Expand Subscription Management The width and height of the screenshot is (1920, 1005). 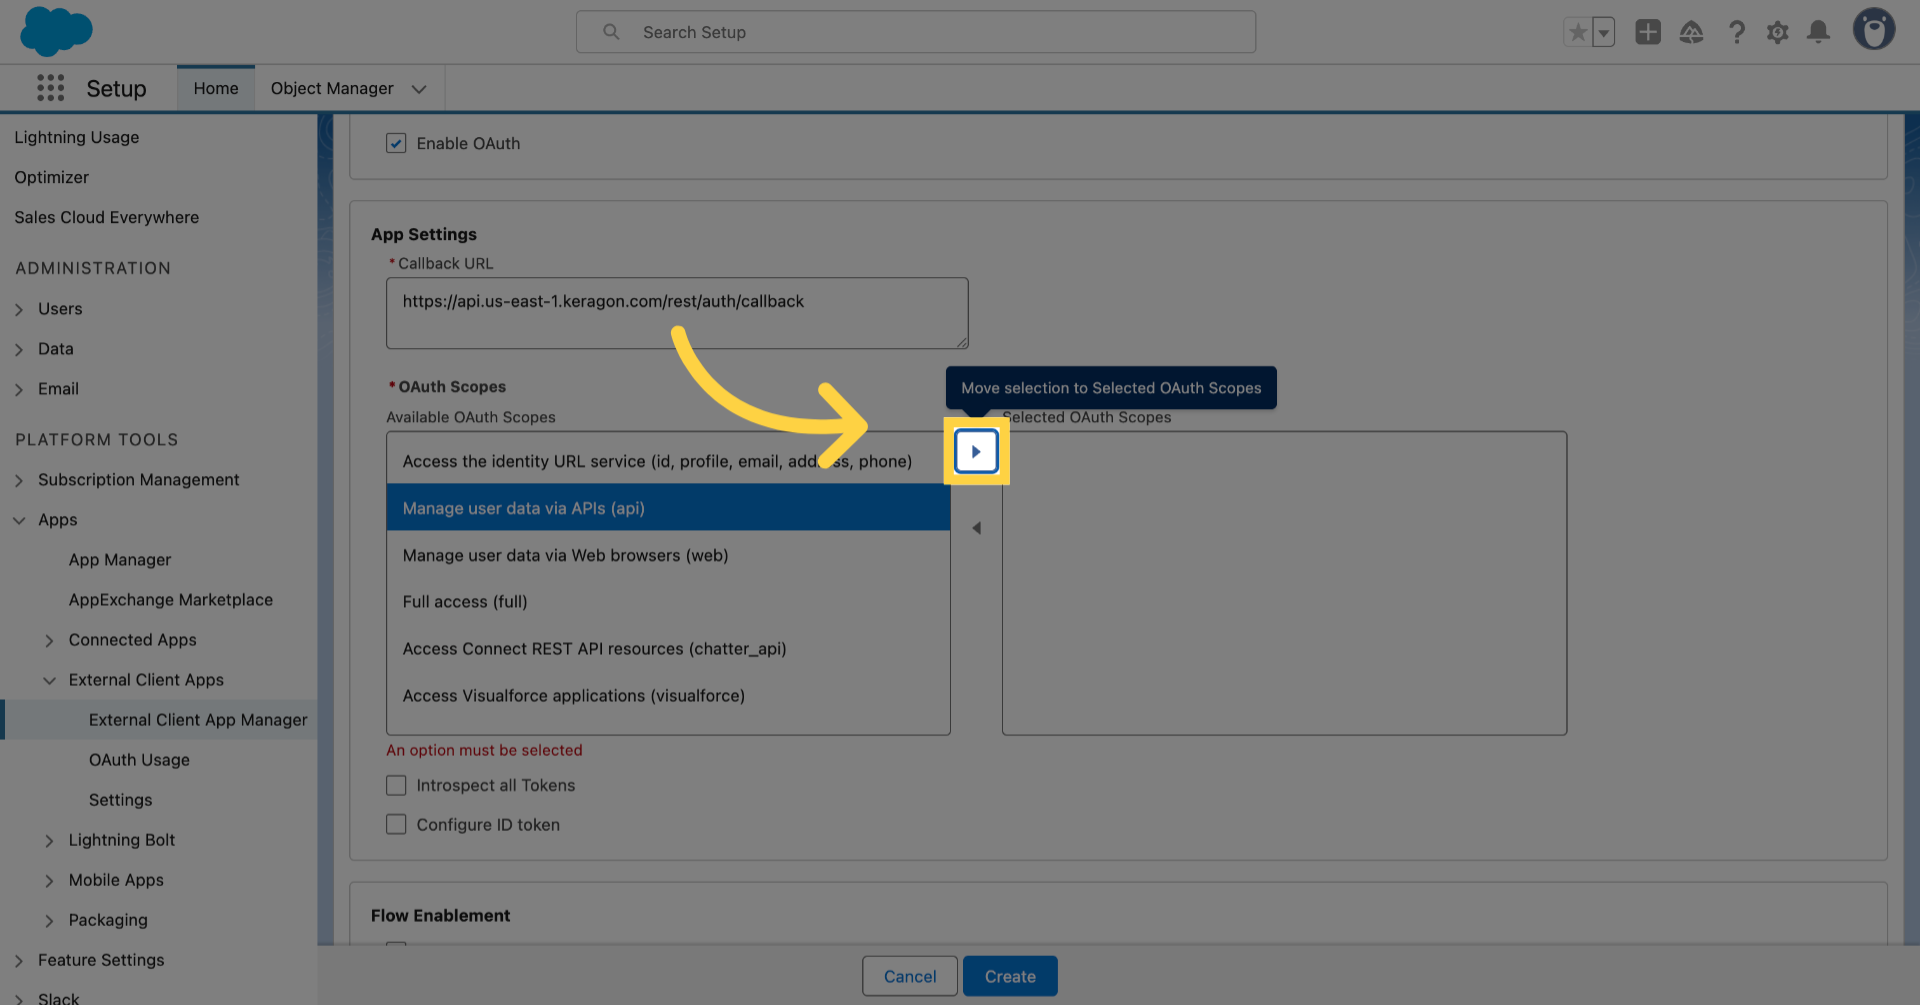click(x=19, y=481)
